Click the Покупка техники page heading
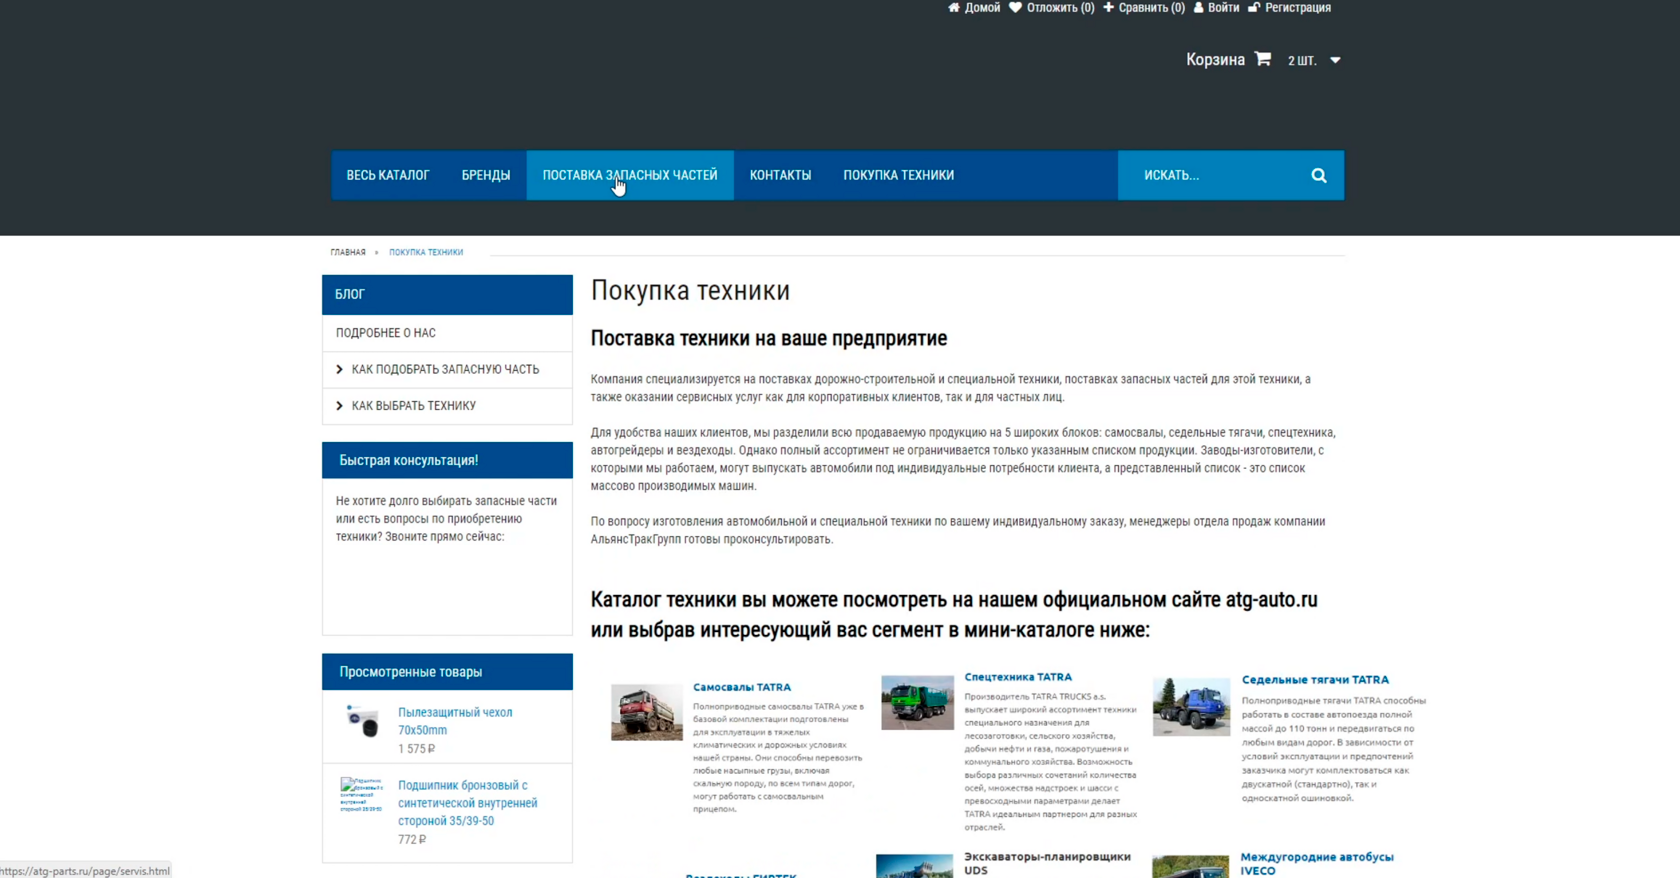Viewport: 1680px width, 878px height. click(x=690, y=291)
